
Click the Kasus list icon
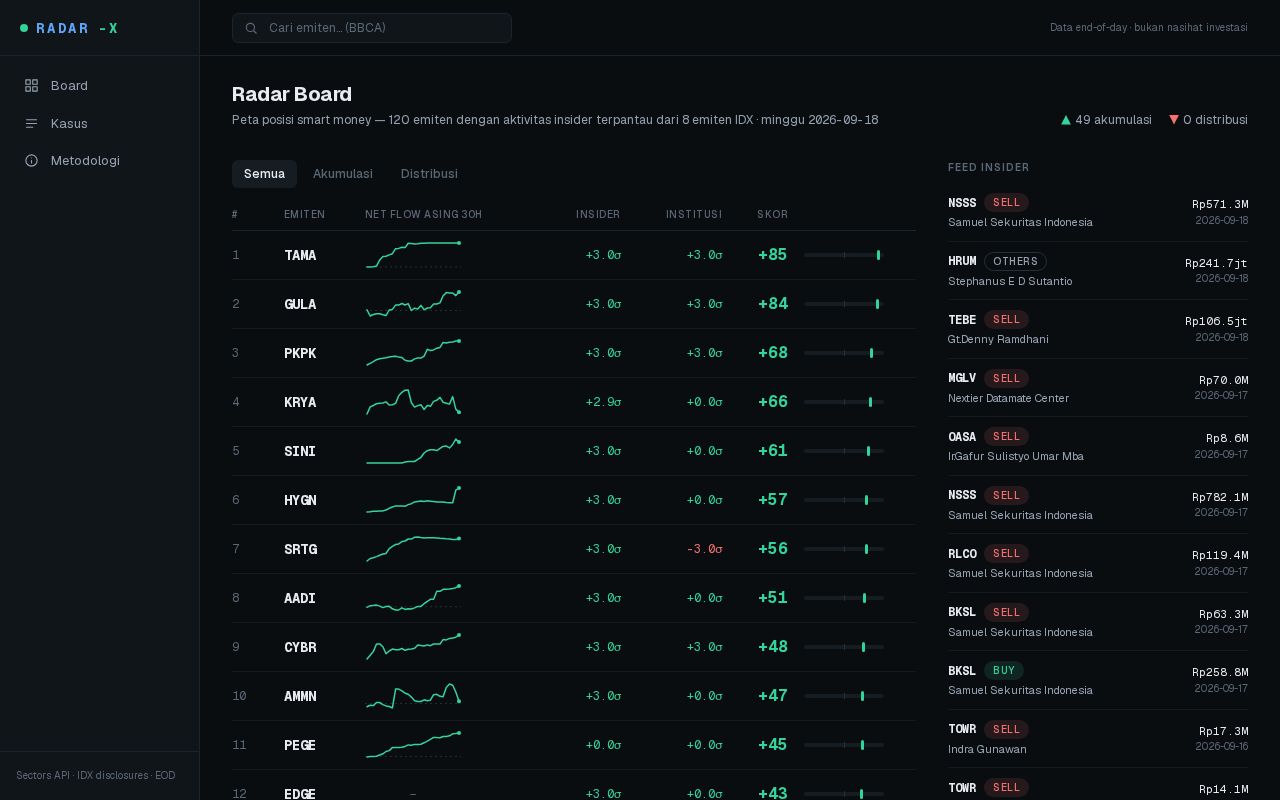click(31, 124)
